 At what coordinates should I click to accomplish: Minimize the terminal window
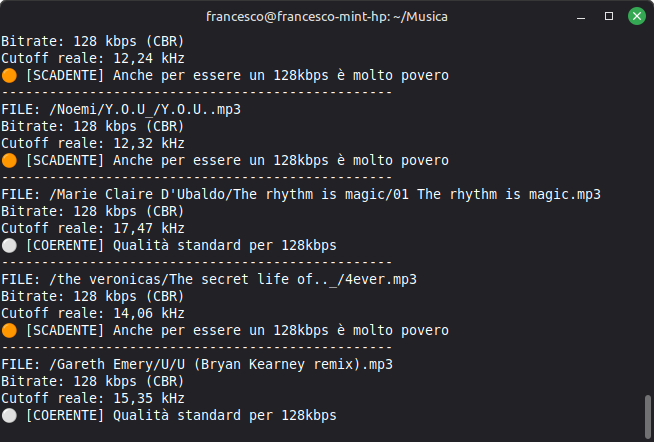pyautogui.click(x=582, y=17)
